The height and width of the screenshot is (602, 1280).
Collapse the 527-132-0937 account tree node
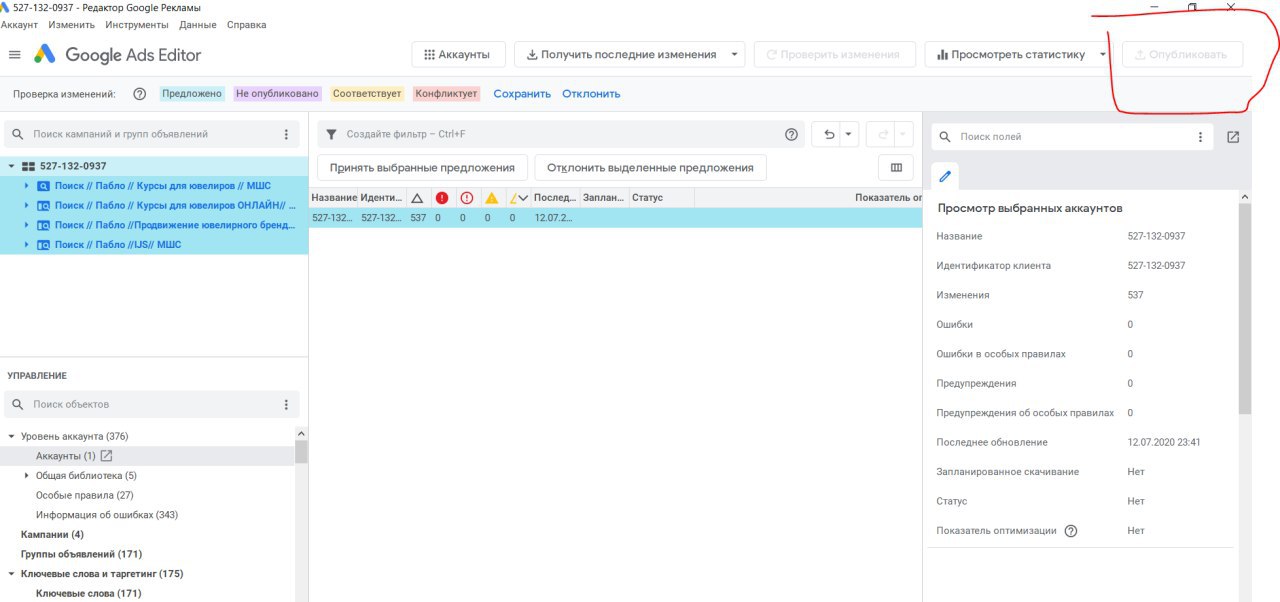[x=11, y=166]
